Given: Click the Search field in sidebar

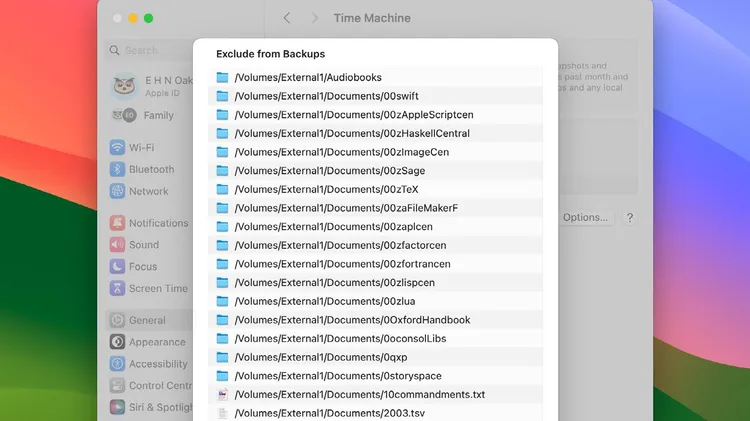Looking at the screenshot, I should point(149,50).
